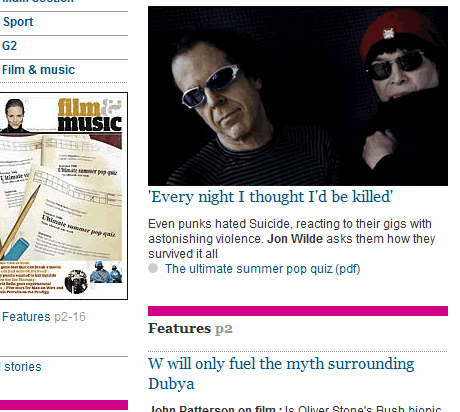The width and height of the screenshot is (460, 412).
Task: Click the pink bar below stories link
Action: (x=64, y=405)
